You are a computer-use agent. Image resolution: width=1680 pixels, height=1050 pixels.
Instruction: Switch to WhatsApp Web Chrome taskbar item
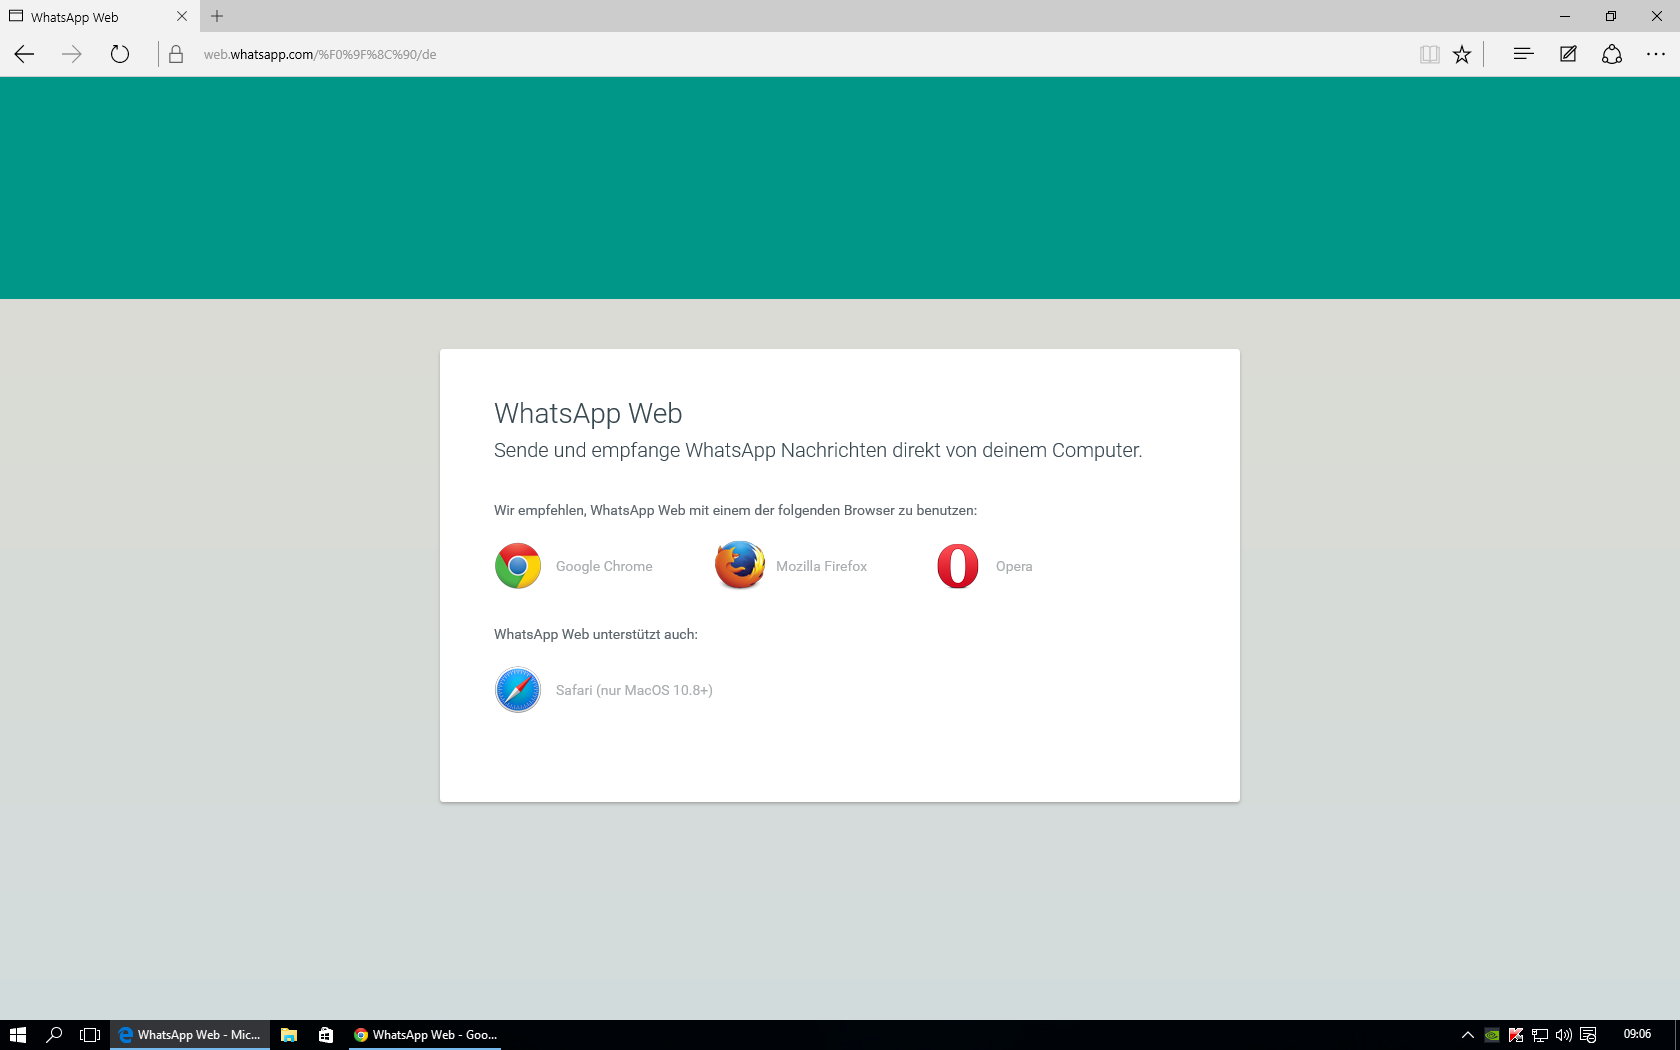pos(424,1035)
